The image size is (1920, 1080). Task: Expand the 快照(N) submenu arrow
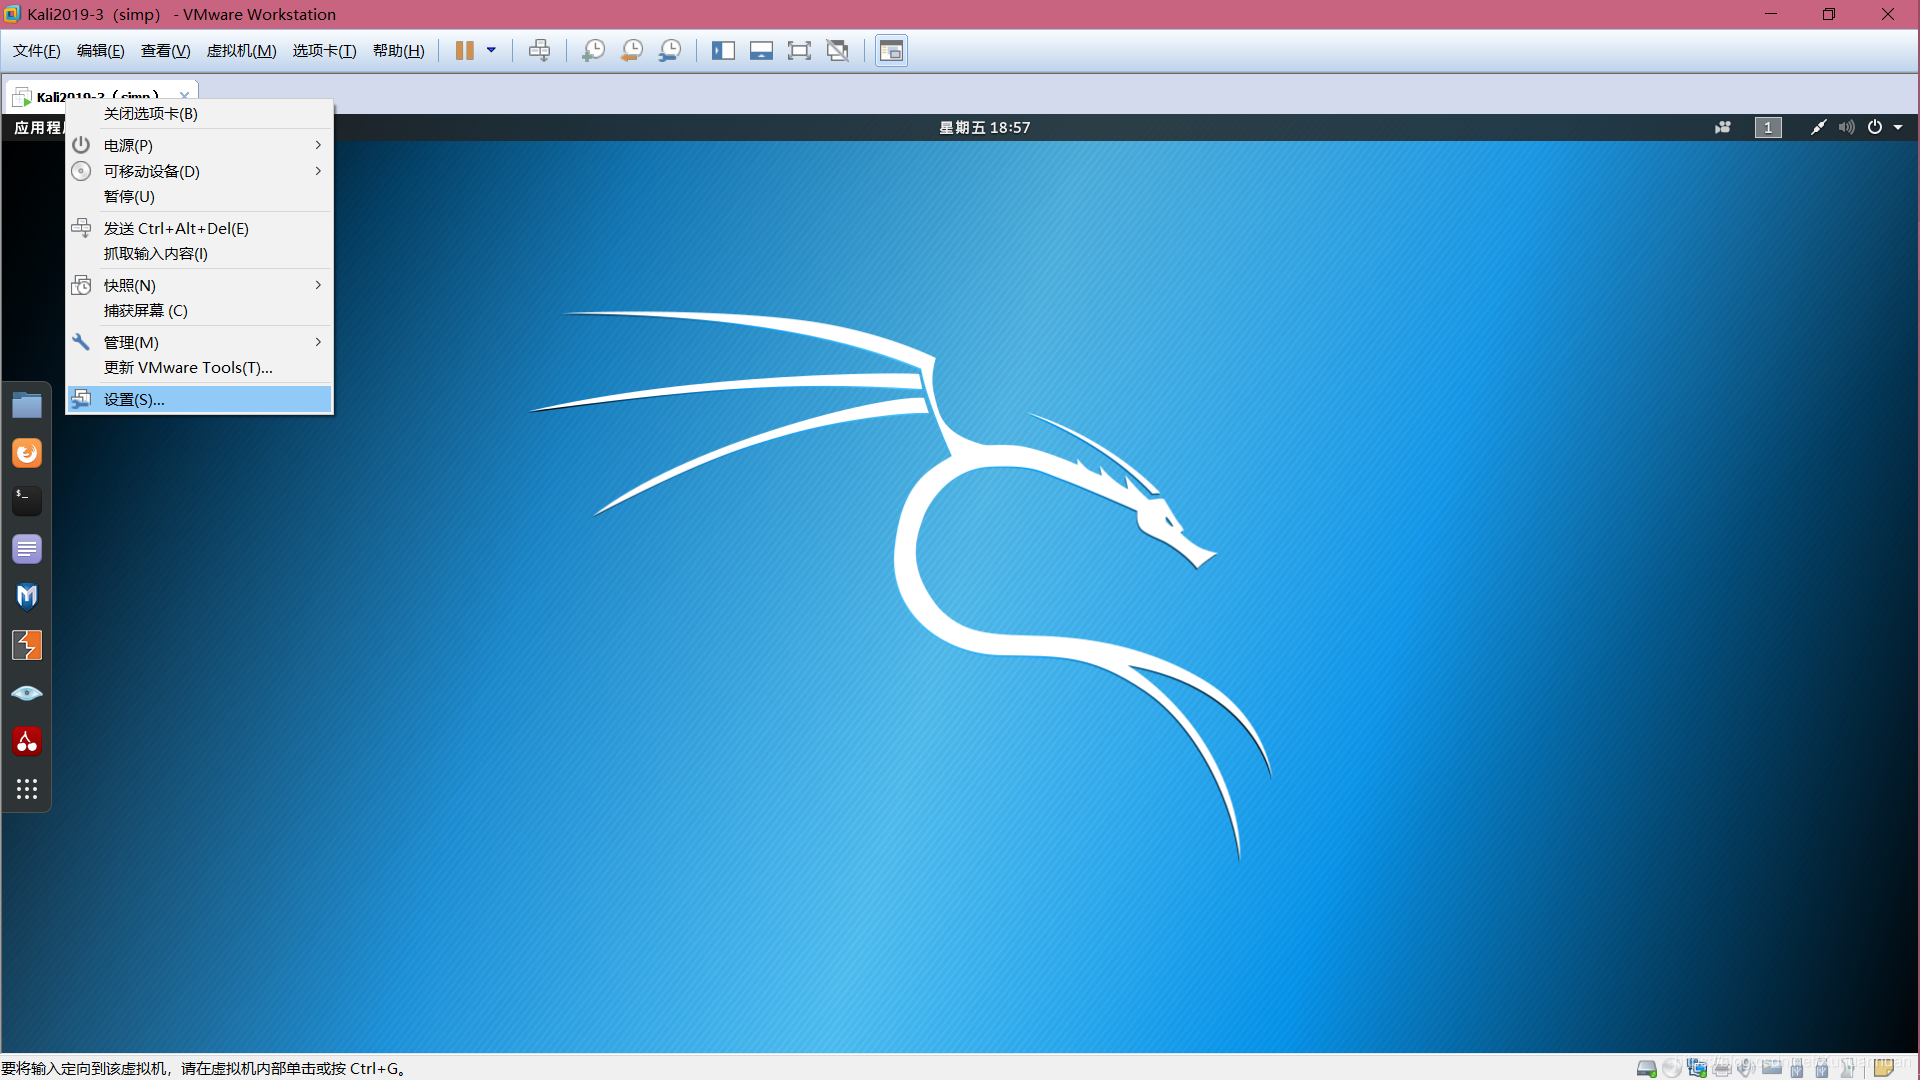click(x=318, y=285)
